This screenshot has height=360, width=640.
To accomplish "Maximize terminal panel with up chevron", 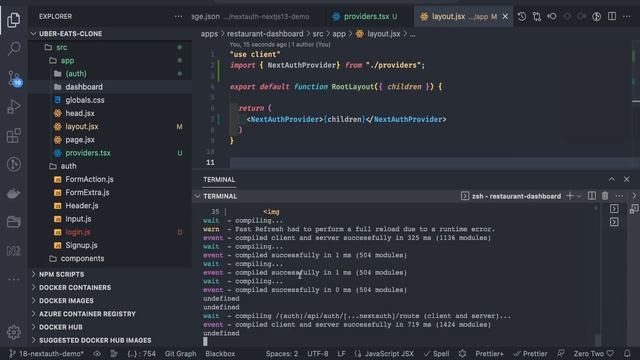I will (x=612, y=180).
